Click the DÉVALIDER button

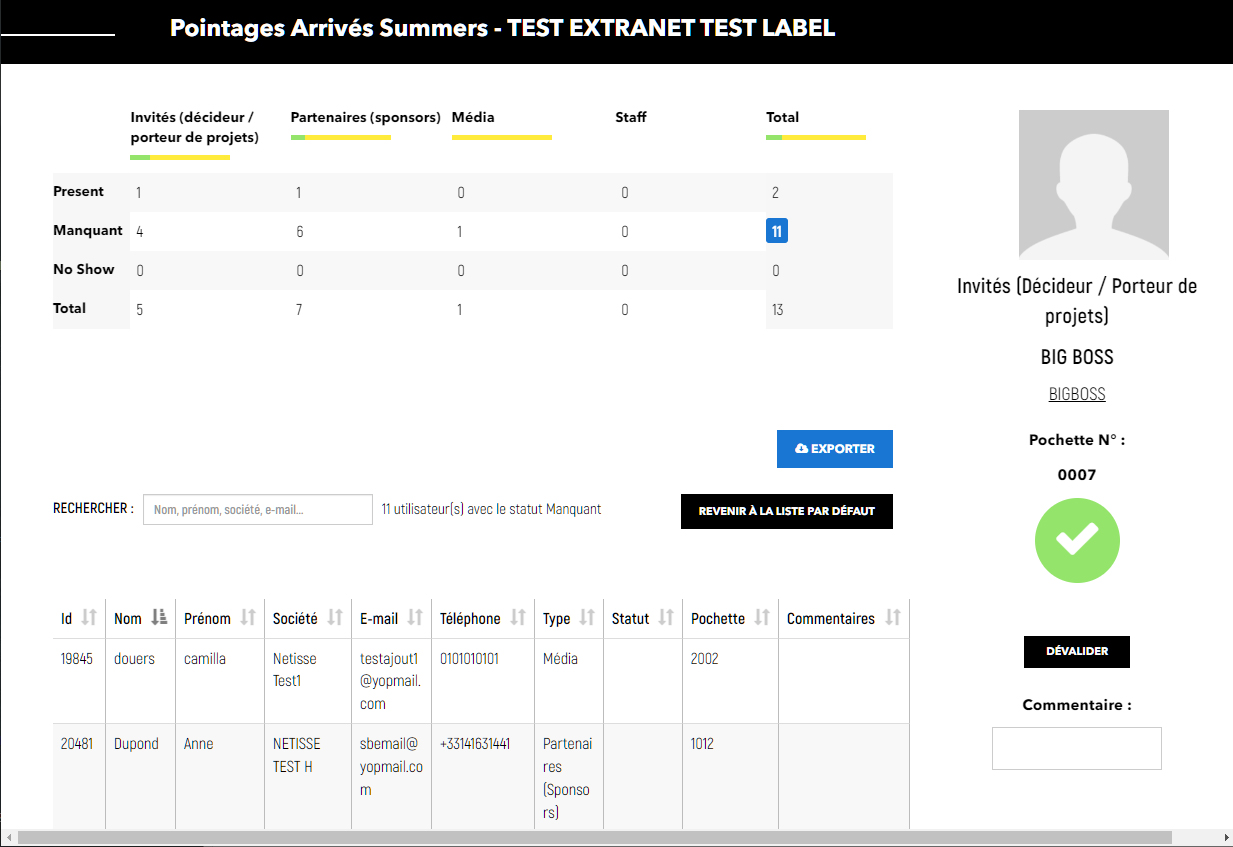point(1077,652)
